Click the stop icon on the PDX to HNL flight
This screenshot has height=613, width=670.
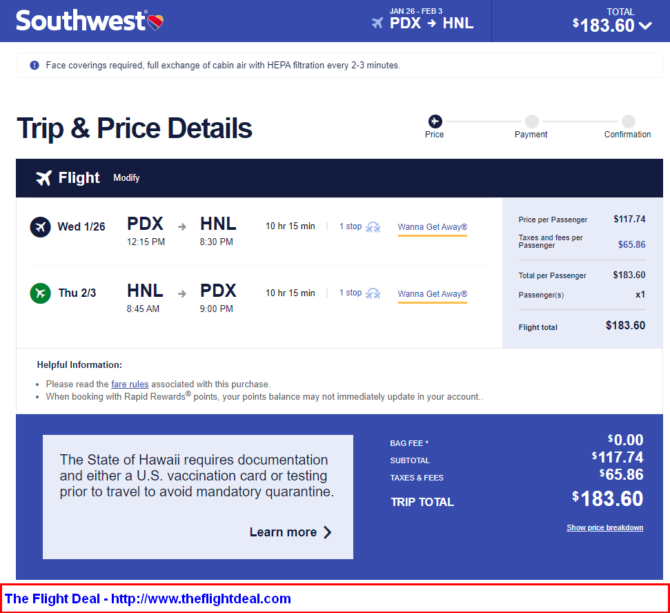point(373,227)
